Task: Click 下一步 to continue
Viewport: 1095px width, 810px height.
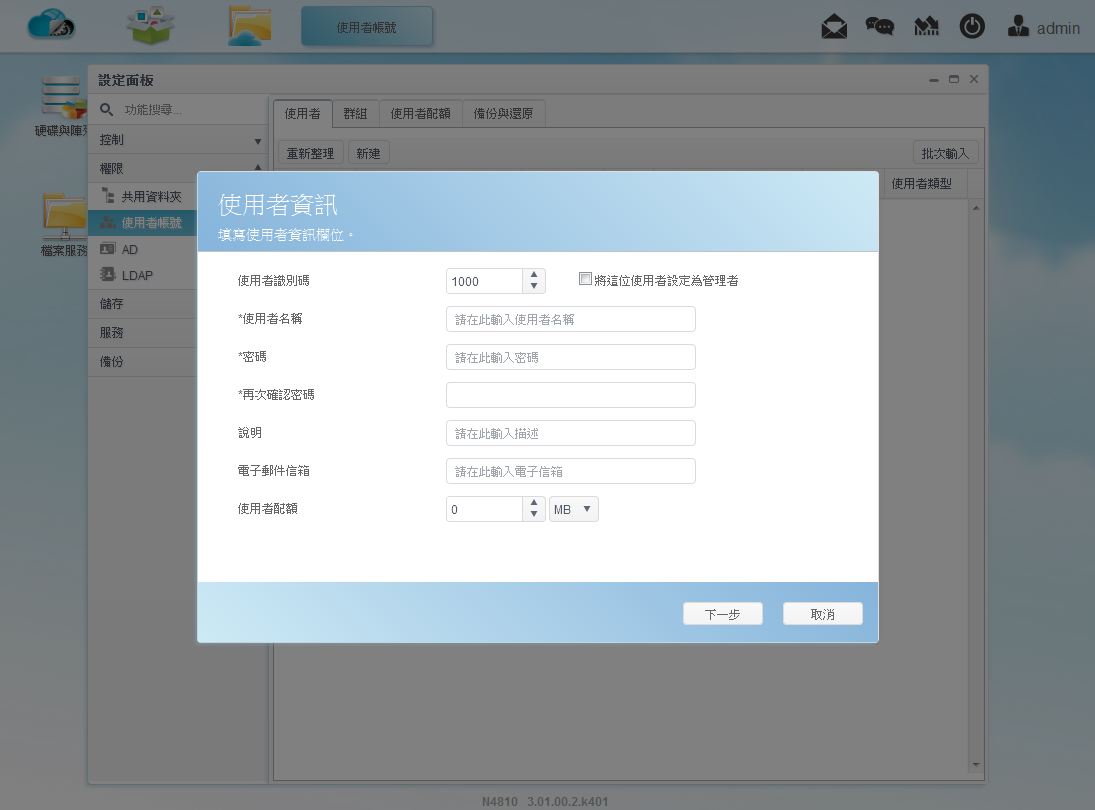Action: tap(723, 614)
